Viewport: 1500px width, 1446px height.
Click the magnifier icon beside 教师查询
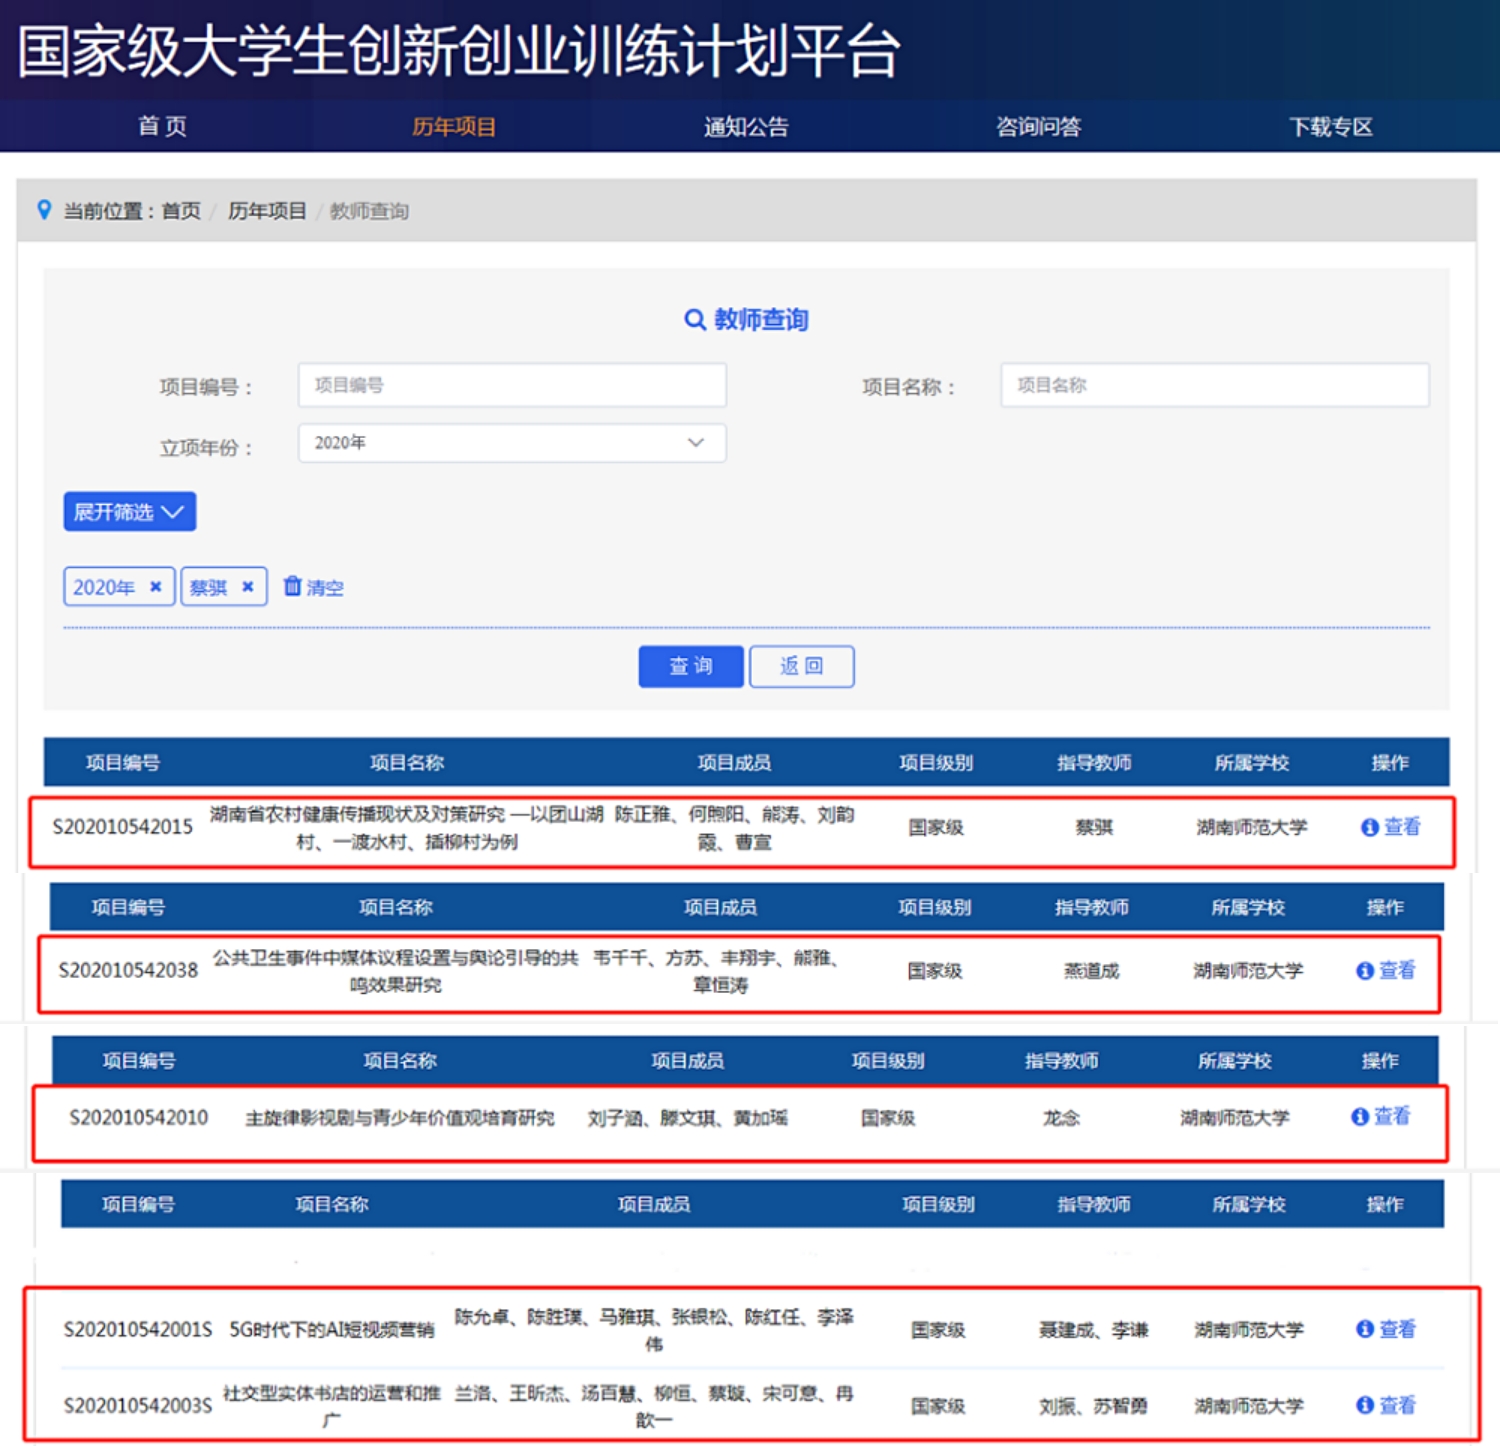point(694,320)
